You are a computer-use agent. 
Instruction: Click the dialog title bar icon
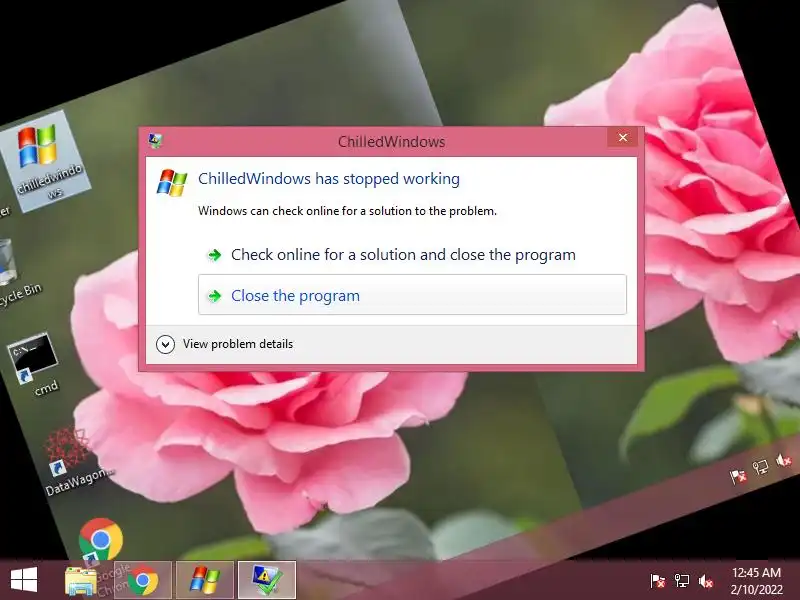pyautogui.click(x=155, y=140)
